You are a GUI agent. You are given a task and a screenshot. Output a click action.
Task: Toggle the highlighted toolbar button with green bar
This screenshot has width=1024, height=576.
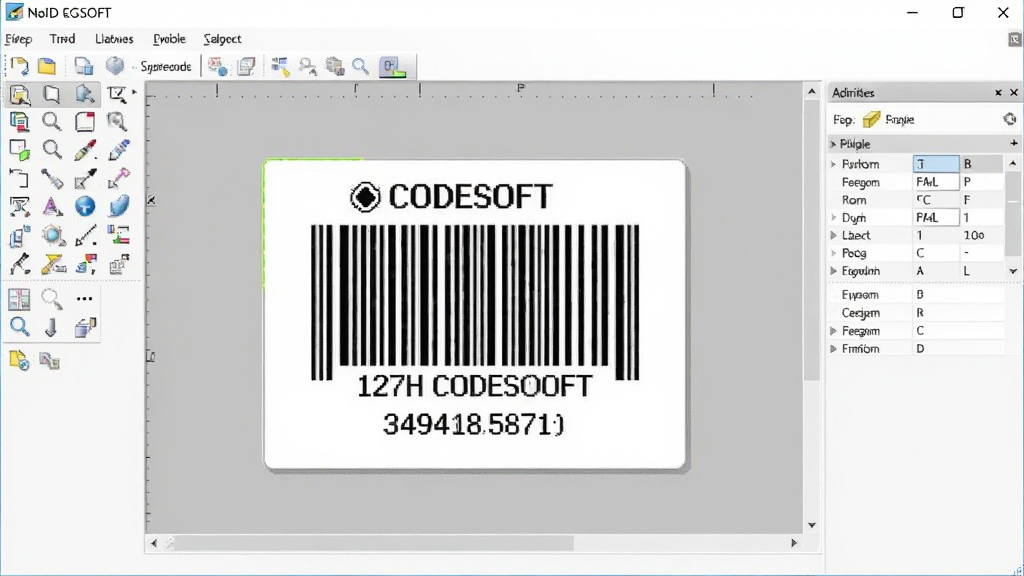pyautogui.click(x=394, y=67)
